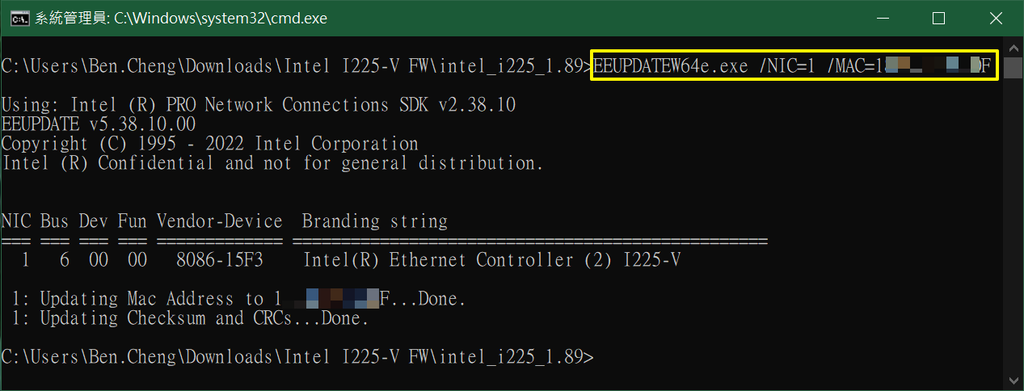This screenshot has height=391, width=1024.
Task: Maximize the command prompt window
Action: [x=938, y=18]
